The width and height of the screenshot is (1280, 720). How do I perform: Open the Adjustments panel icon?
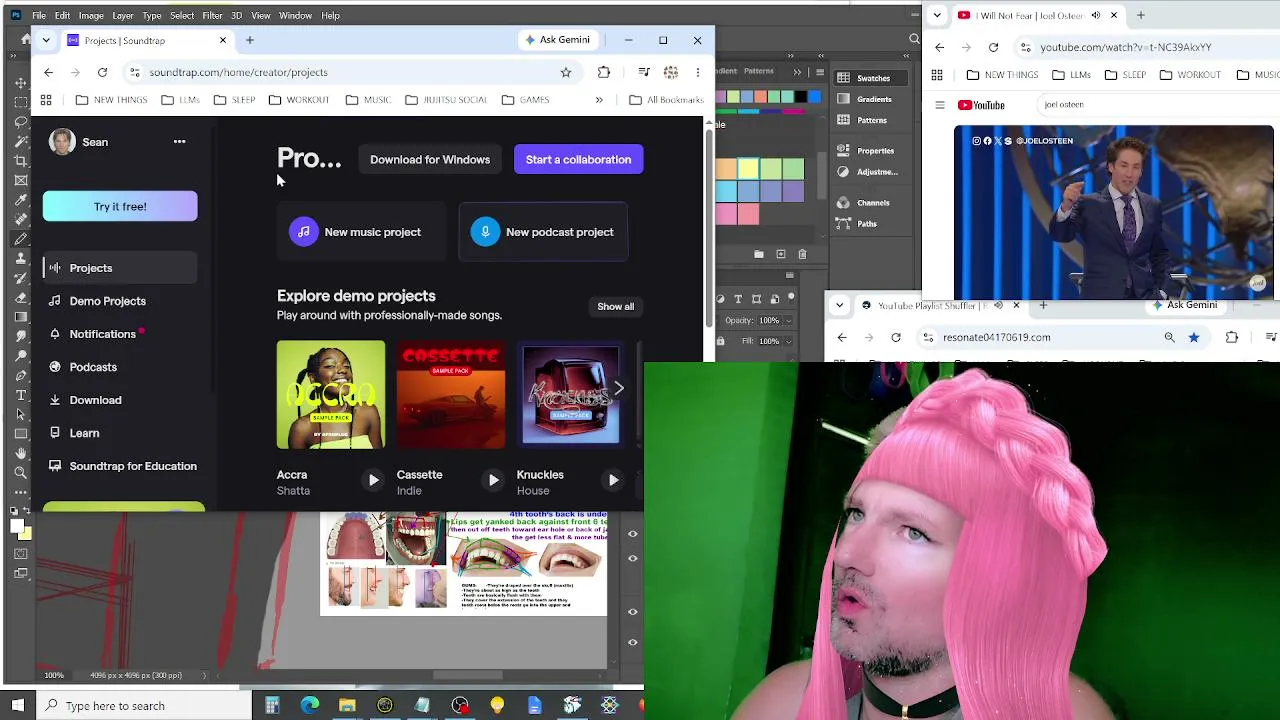click(x=843, y=172)
